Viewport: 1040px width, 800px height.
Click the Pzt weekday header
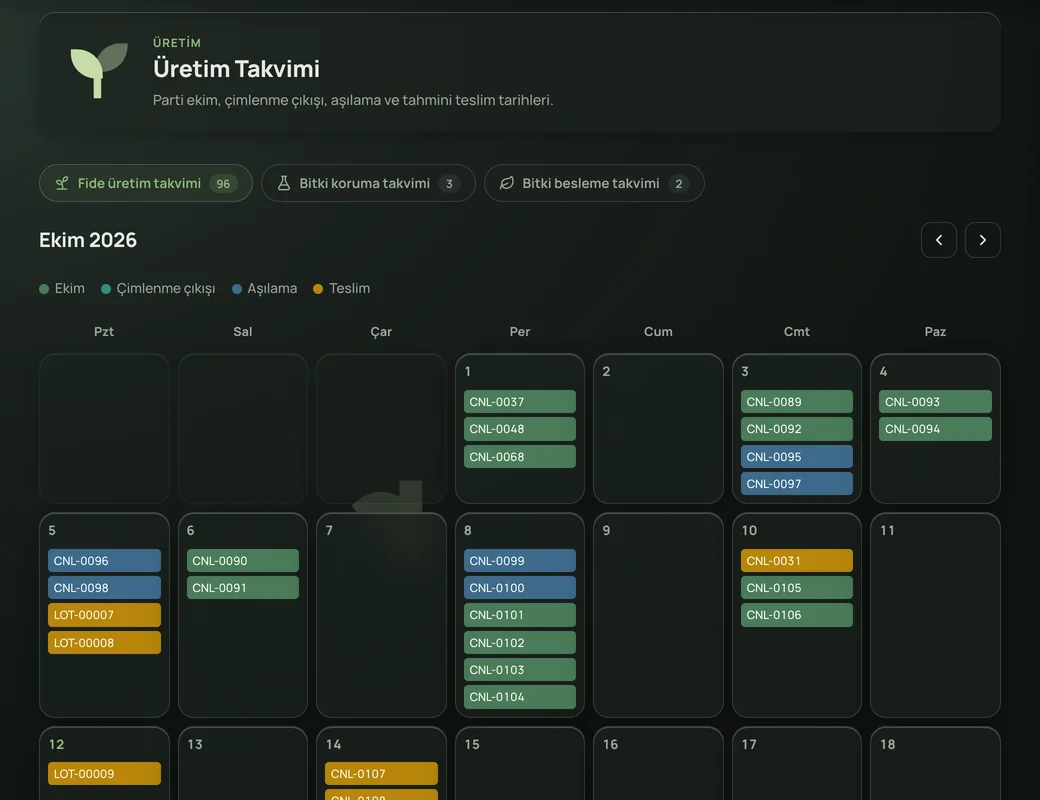[104, 331]
